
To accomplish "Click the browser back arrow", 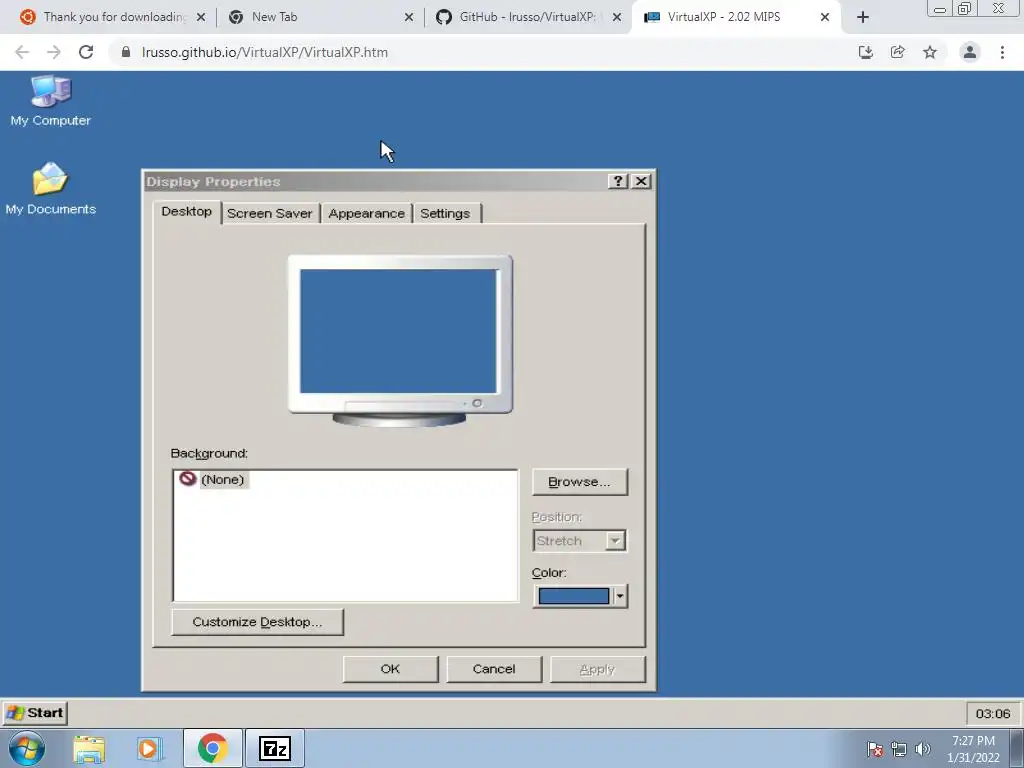I will (22, 52).
